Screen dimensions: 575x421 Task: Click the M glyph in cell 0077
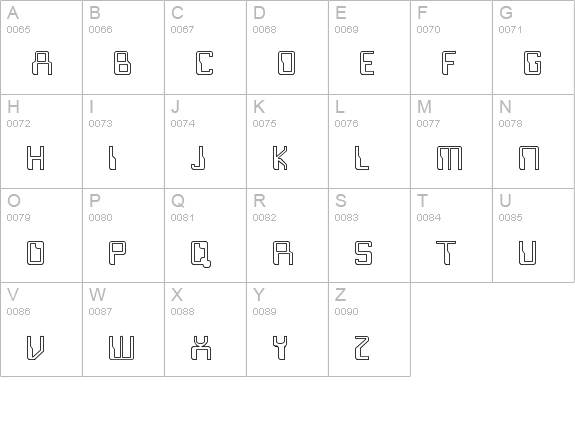pyautogui.click(x=450, y=158)
